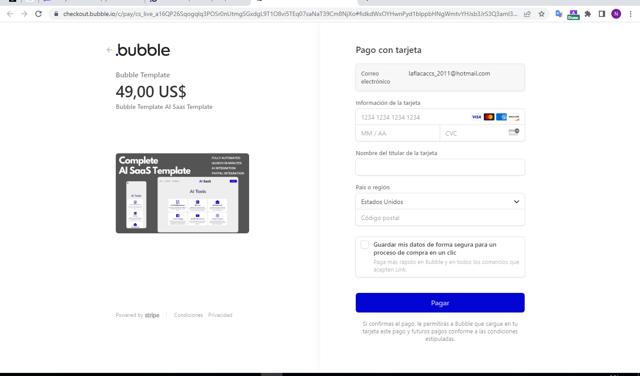The width and height of the screenshot is (640, 376).
Task: Reload the checkout page
Action: coord(38,14)
